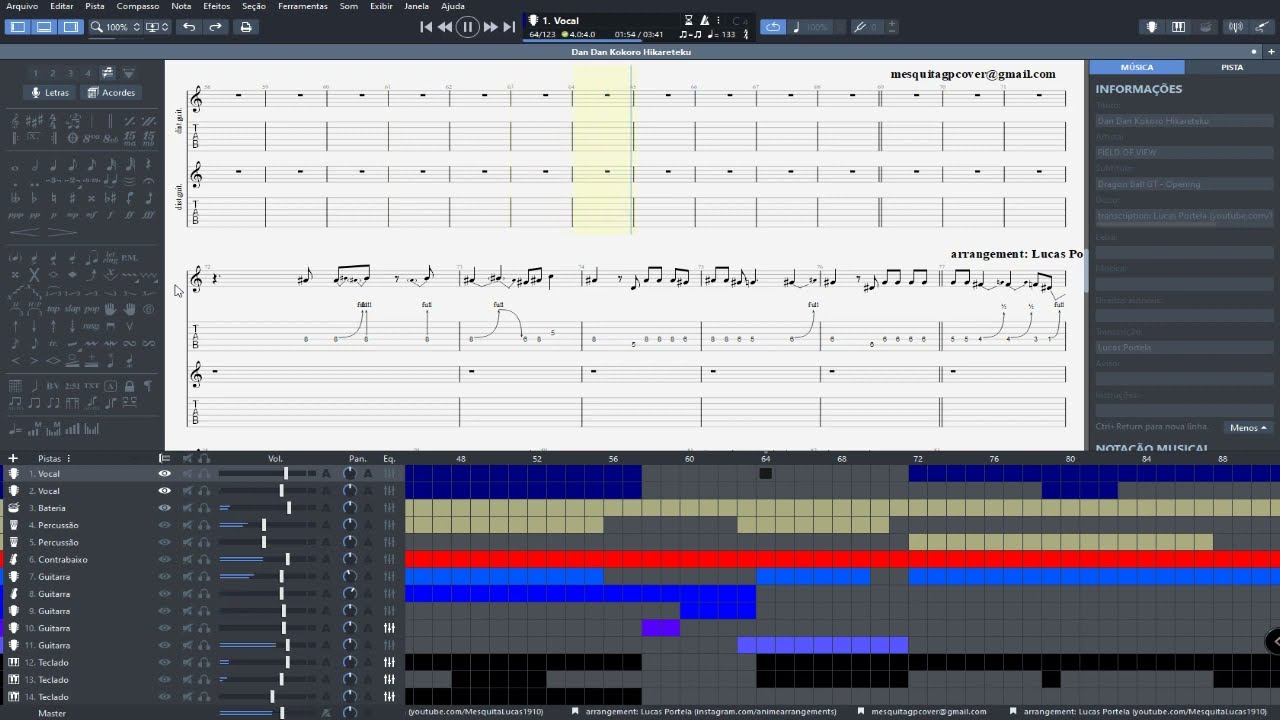Select the 6. Contrabaixo bass icon
This screenshot has width=1280, height=720.
point(15,559)
